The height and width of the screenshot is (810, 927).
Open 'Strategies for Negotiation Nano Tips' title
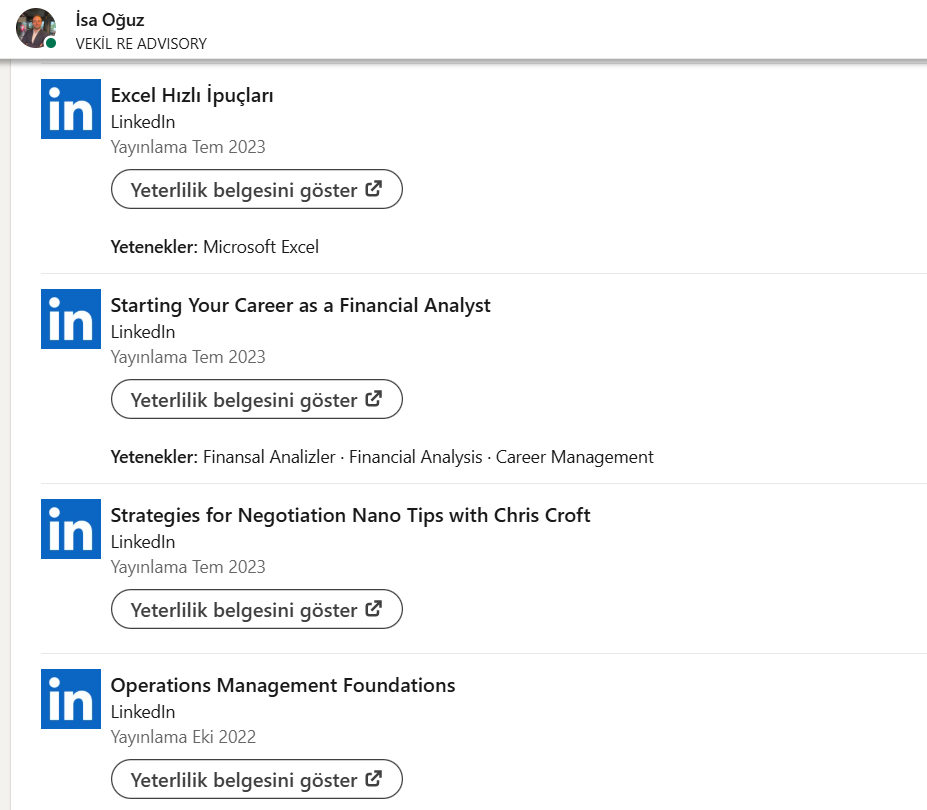pyautogui.click(x=350, y=516)
